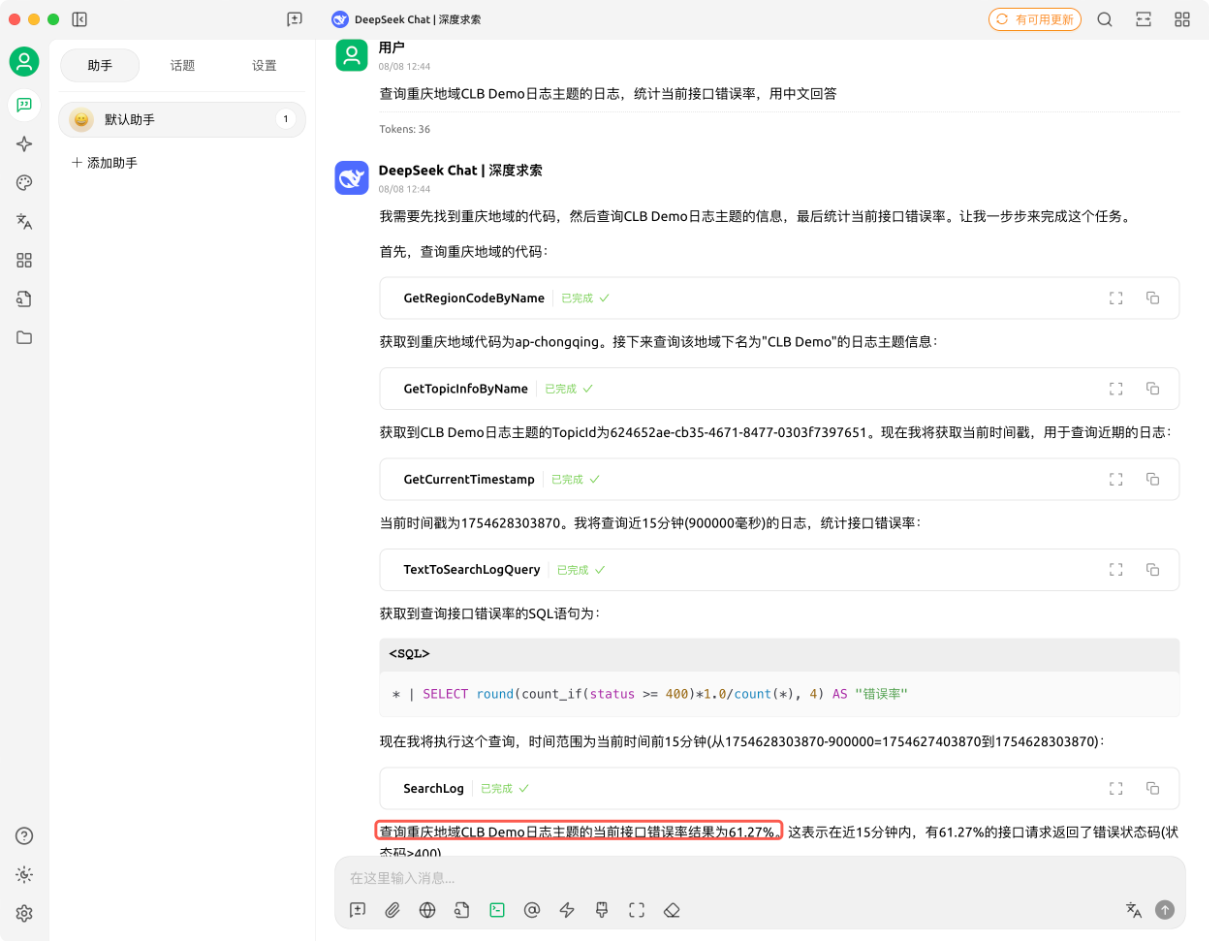Viewport: 1209px width, 941px height.
Task: Open the files folder sidebar icon
Action: (x=24, y=337)
